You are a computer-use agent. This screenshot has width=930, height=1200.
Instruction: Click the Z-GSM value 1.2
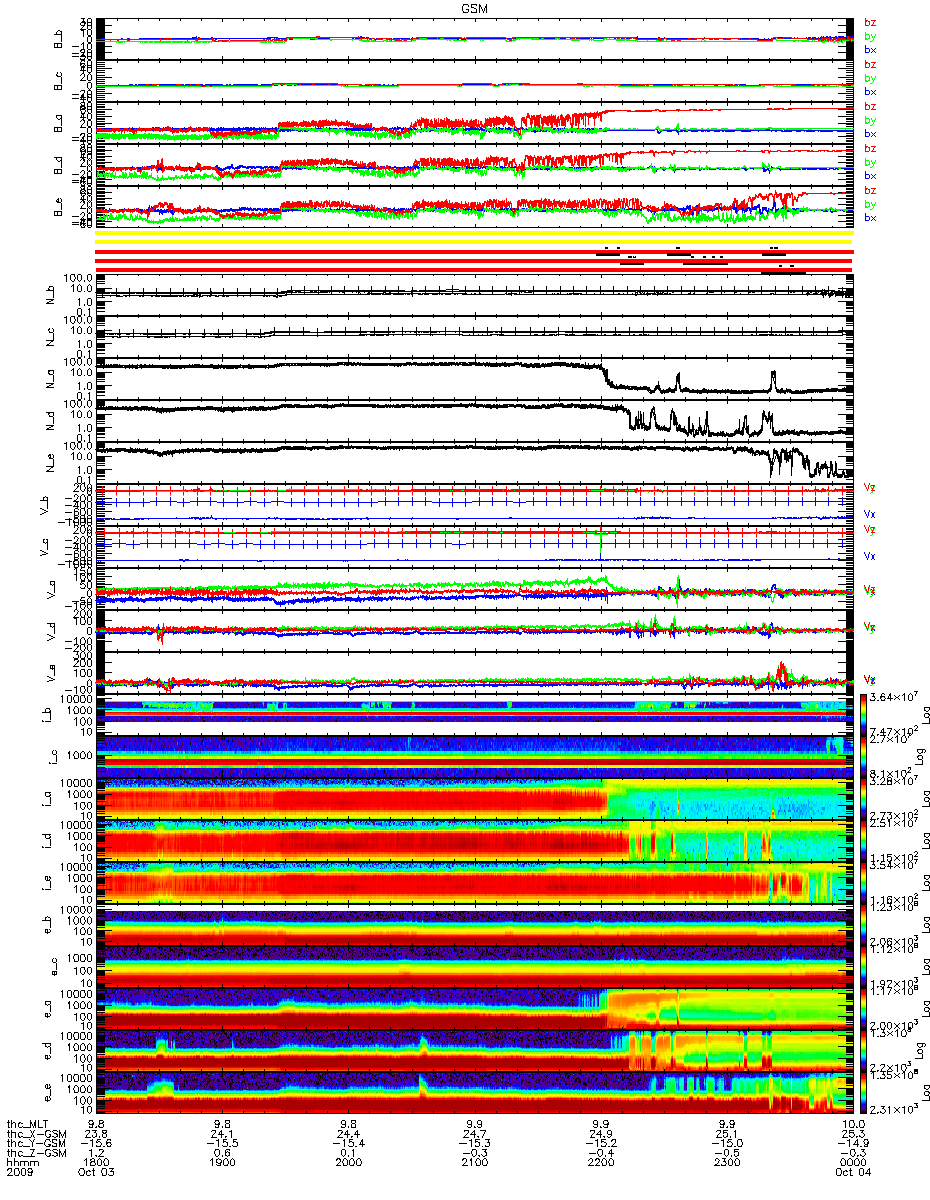95,1153
